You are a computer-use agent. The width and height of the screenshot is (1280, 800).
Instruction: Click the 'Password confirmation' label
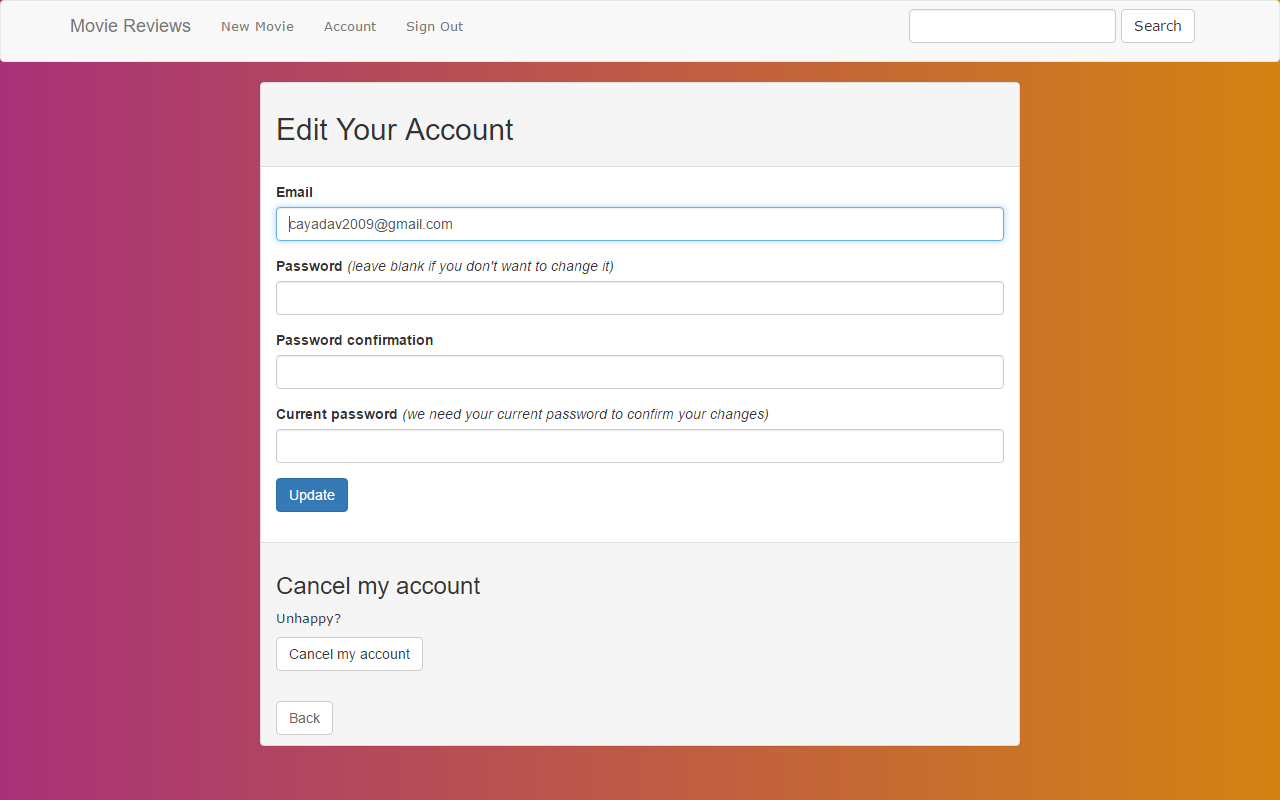coord(355,340)
